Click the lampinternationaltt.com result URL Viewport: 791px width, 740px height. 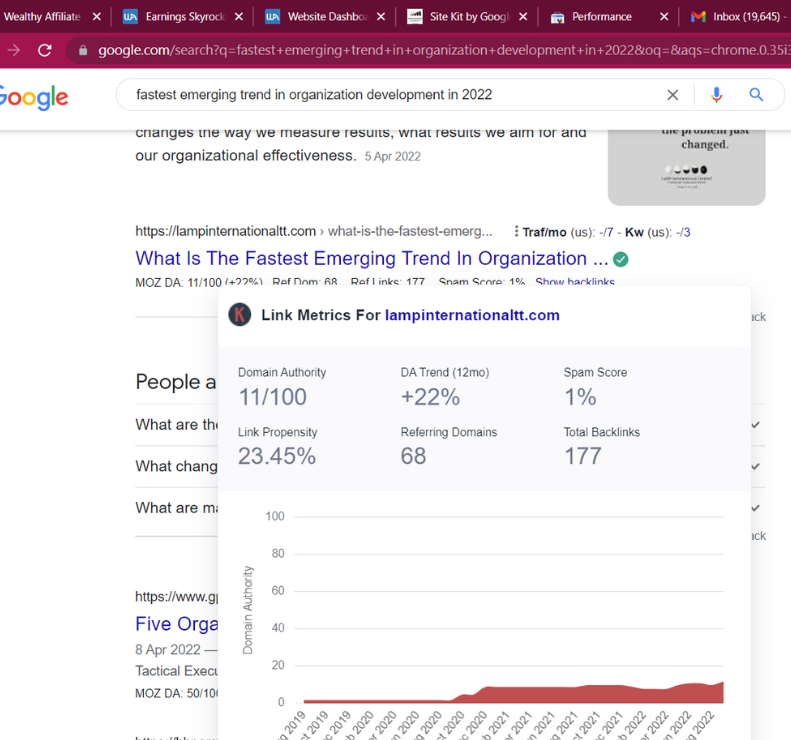coord(314,232)
